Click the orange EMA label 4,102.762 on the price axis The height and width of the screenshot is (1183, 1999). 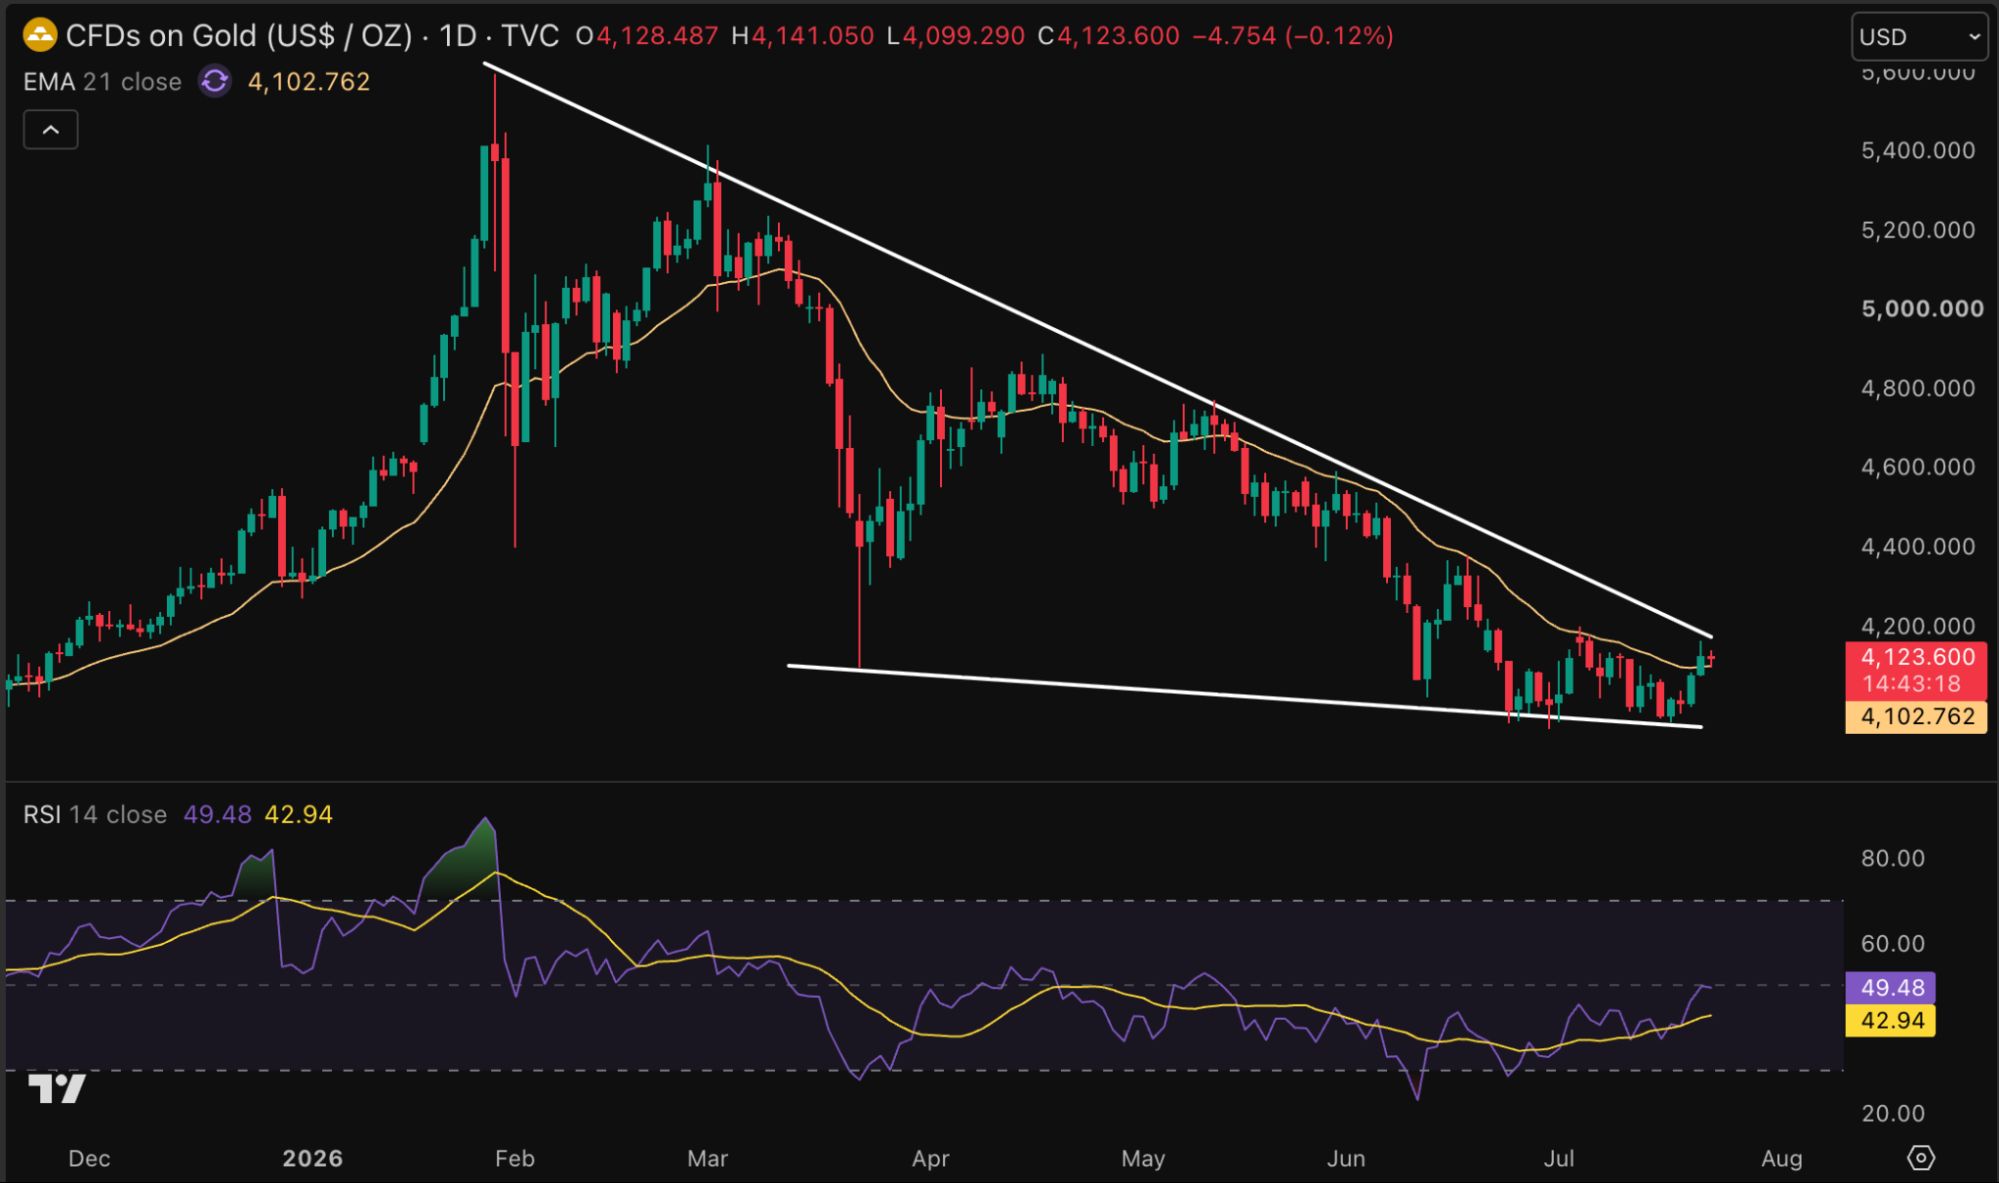(1916, 716)
